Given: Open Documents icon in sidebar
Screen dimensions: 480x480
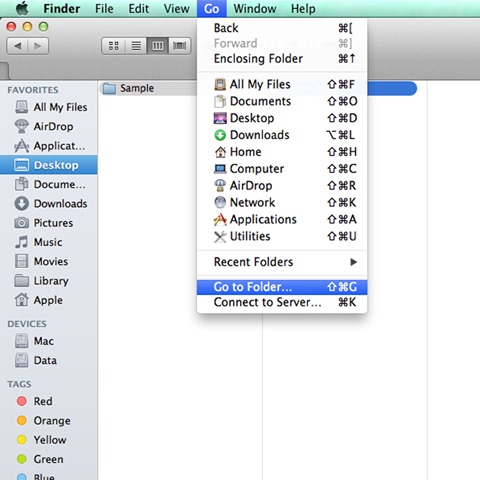Looking at the screenshot, I should tap(22, 184).
